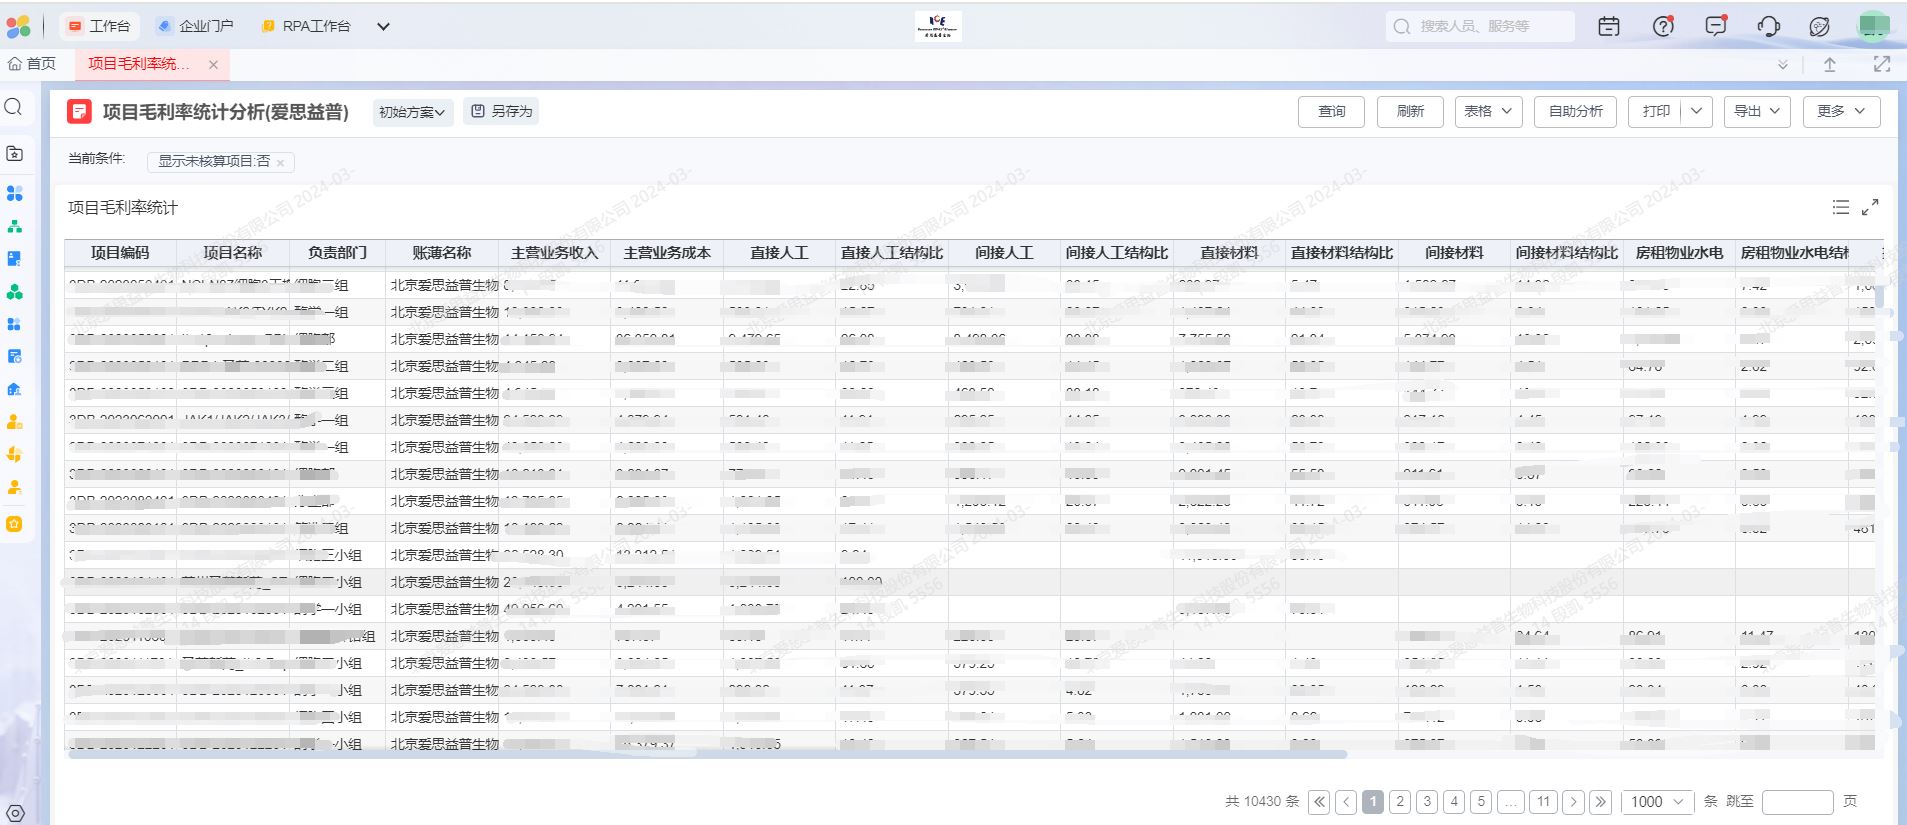1907x825 pixels.
Task: Remove the 显示未核算项目:否 filter condition
Action: [281, 162]
